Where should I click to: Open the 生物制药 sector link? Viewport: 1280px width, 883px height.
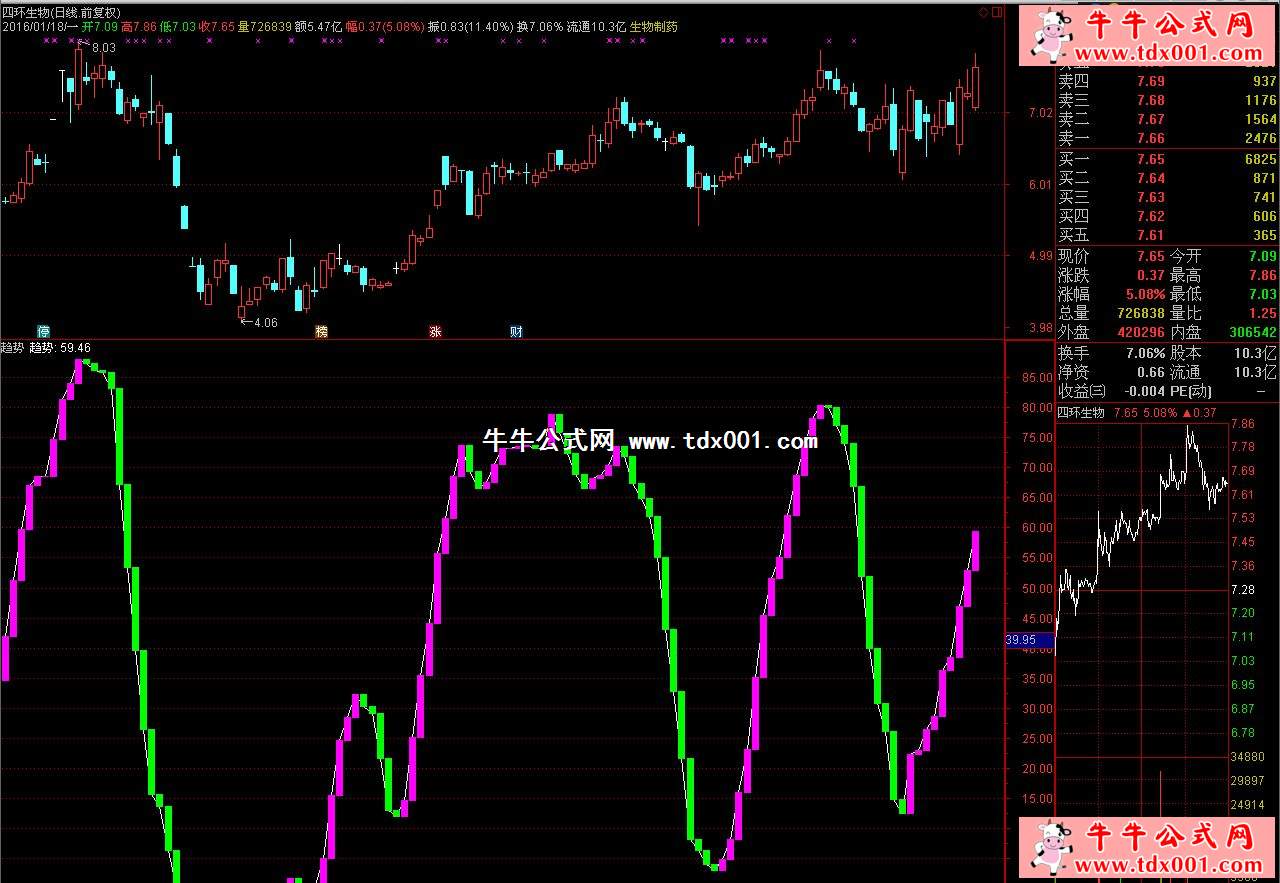click(651, 27)
